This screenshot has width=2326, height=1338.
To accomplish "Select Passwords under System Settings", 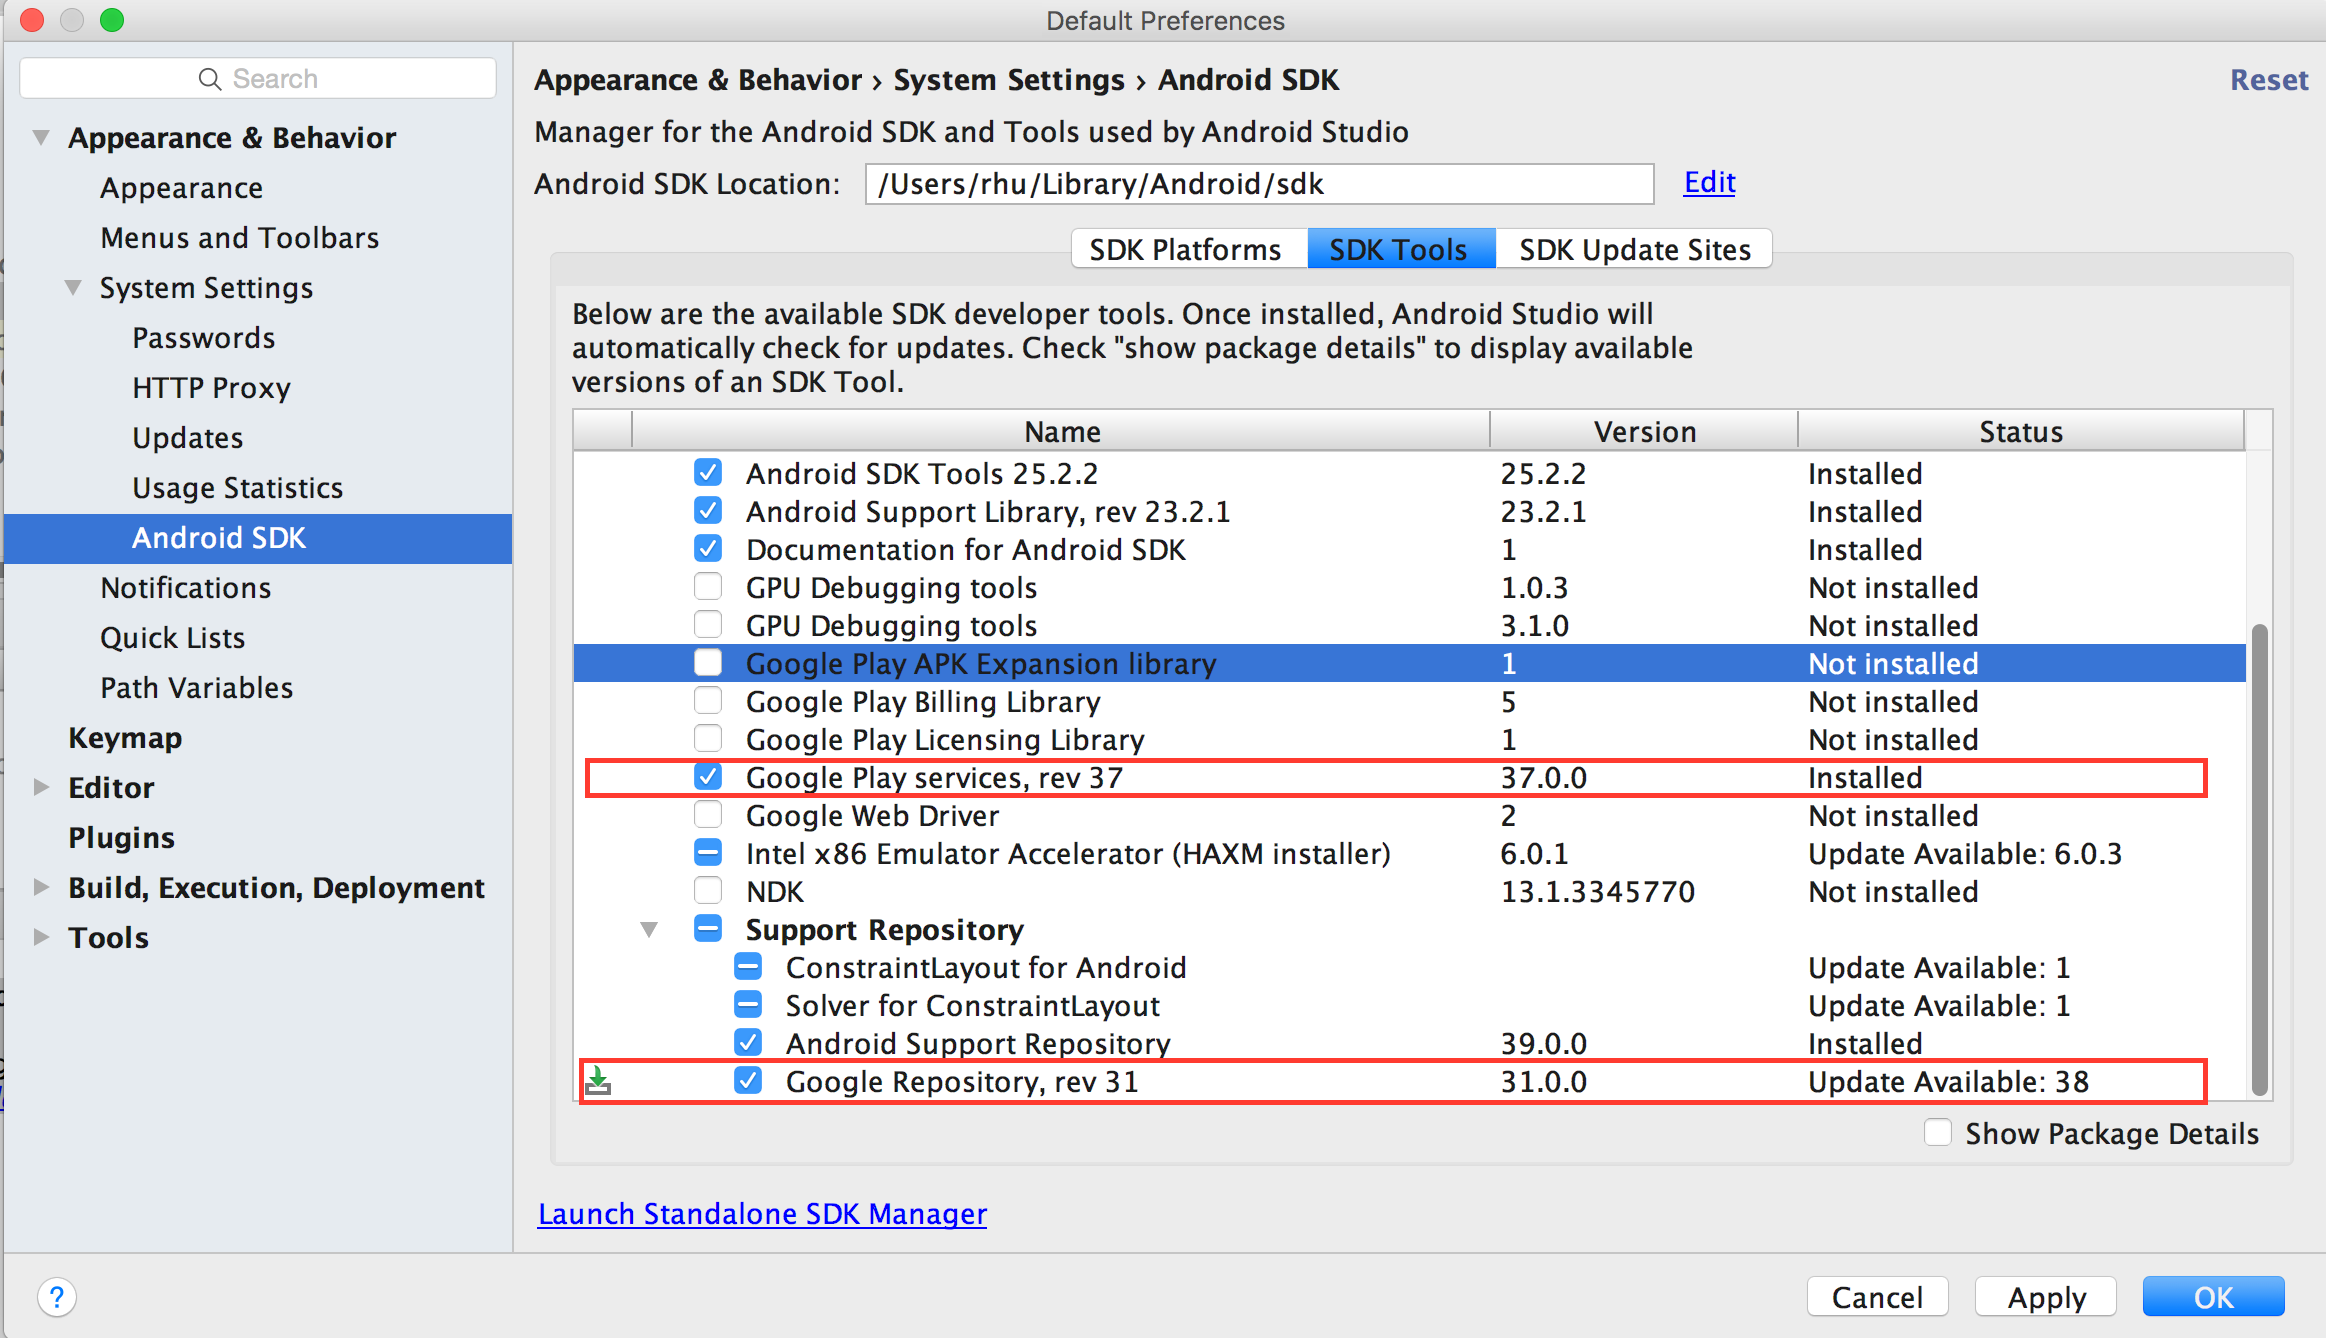I will click(x=204, y=338).
